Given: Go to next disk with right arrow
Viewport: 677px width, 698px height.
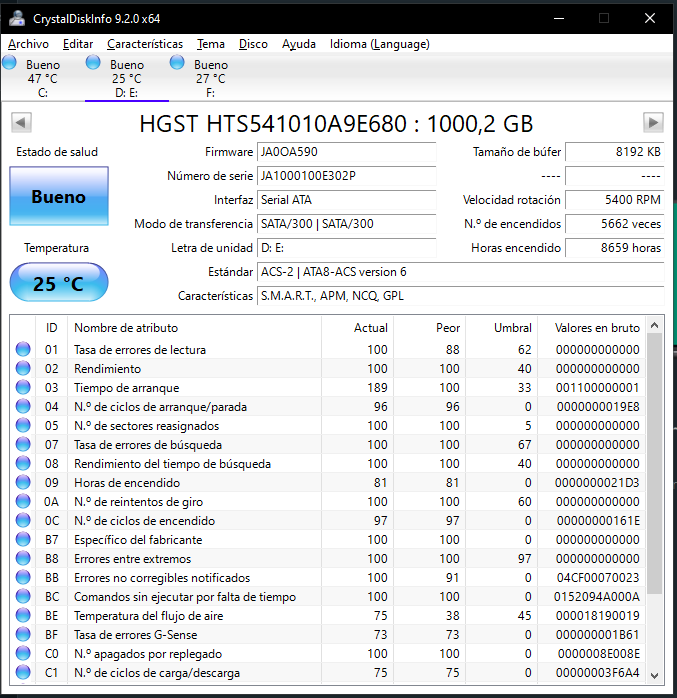Looking at the screenshot, I should (x=653, y=122).
